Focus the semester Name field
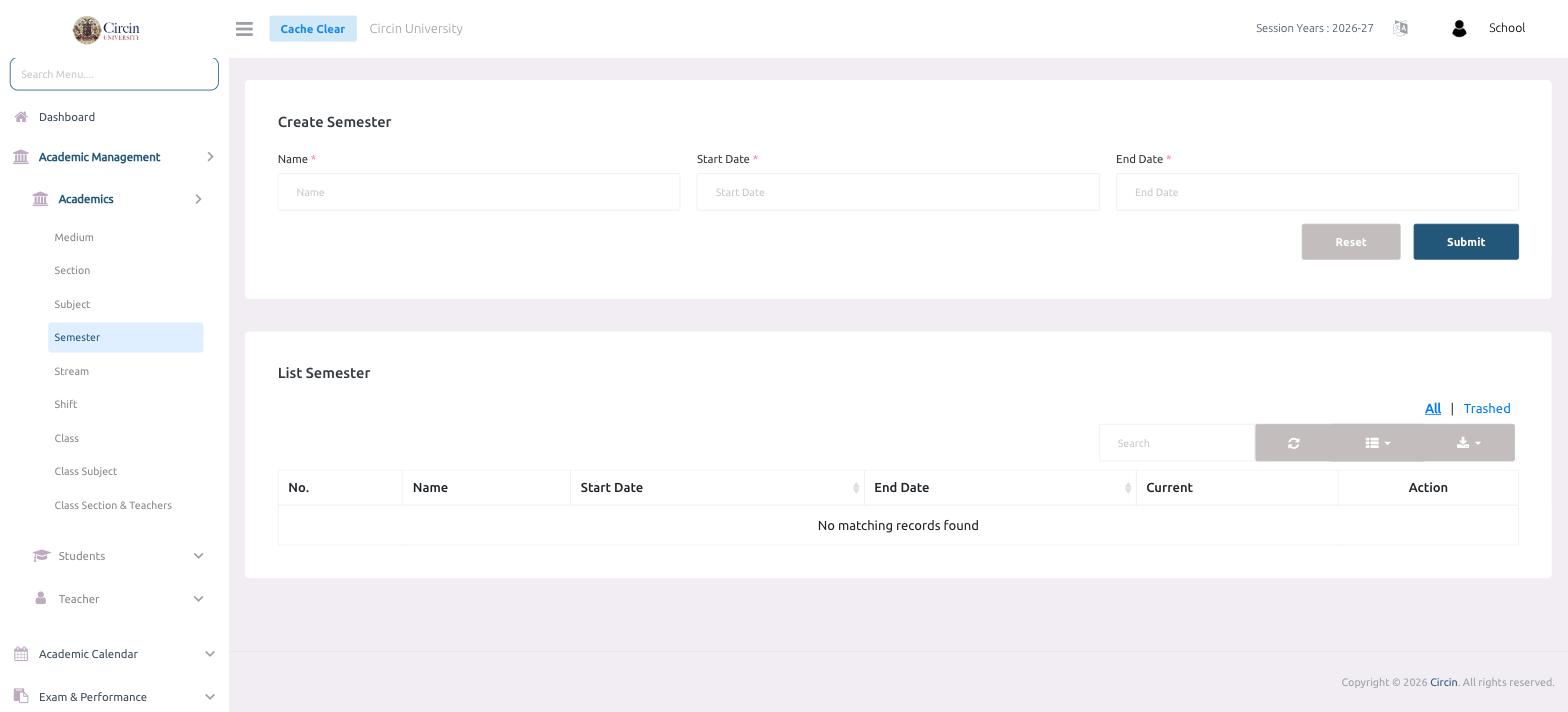Image resolution: width=1568 pixels, height=712 pixels. tap(479, 192)
